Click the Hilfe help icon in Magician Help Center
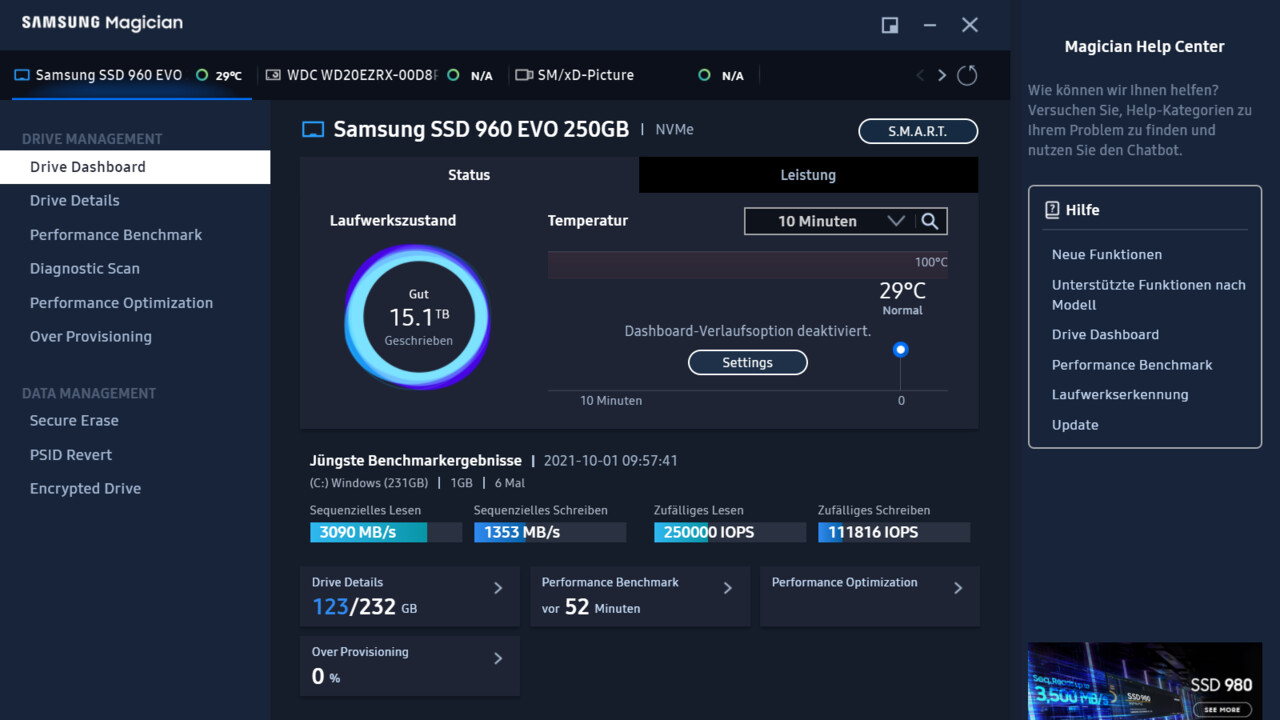 tap(1051, 209)
